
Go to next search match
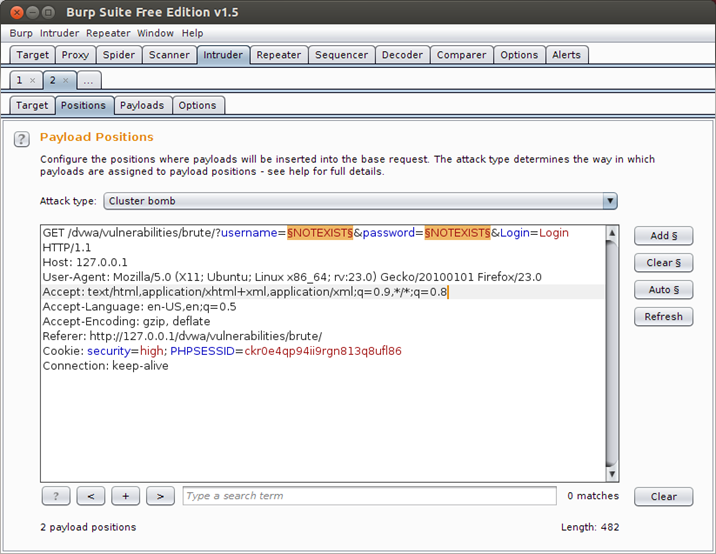click(x=160, y=496)
